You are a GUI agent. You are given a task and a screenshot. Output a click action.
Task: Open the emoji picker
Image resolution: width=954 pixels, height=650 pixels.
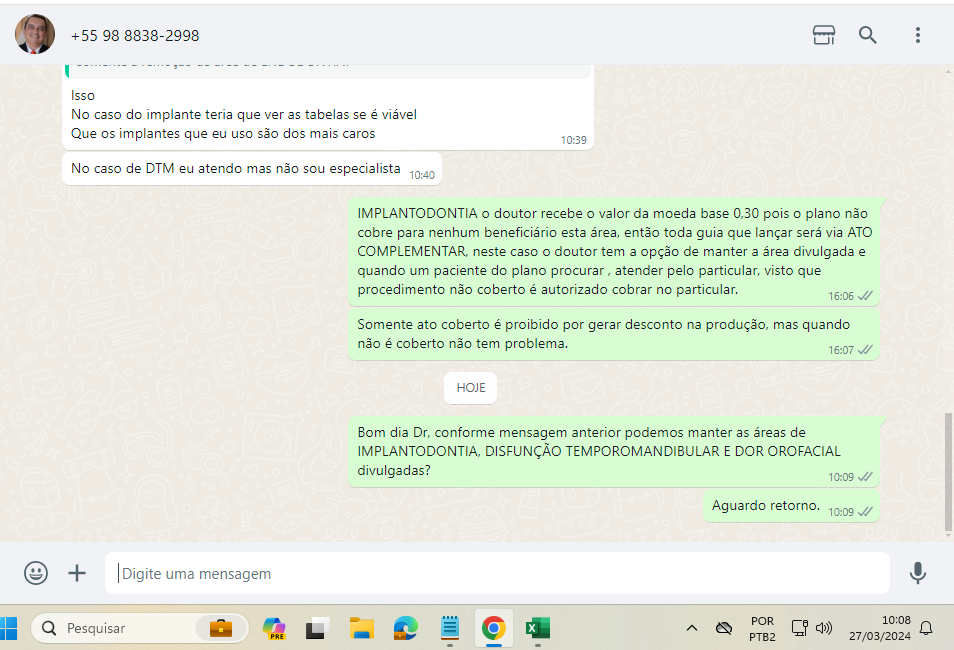click(36, 573)
